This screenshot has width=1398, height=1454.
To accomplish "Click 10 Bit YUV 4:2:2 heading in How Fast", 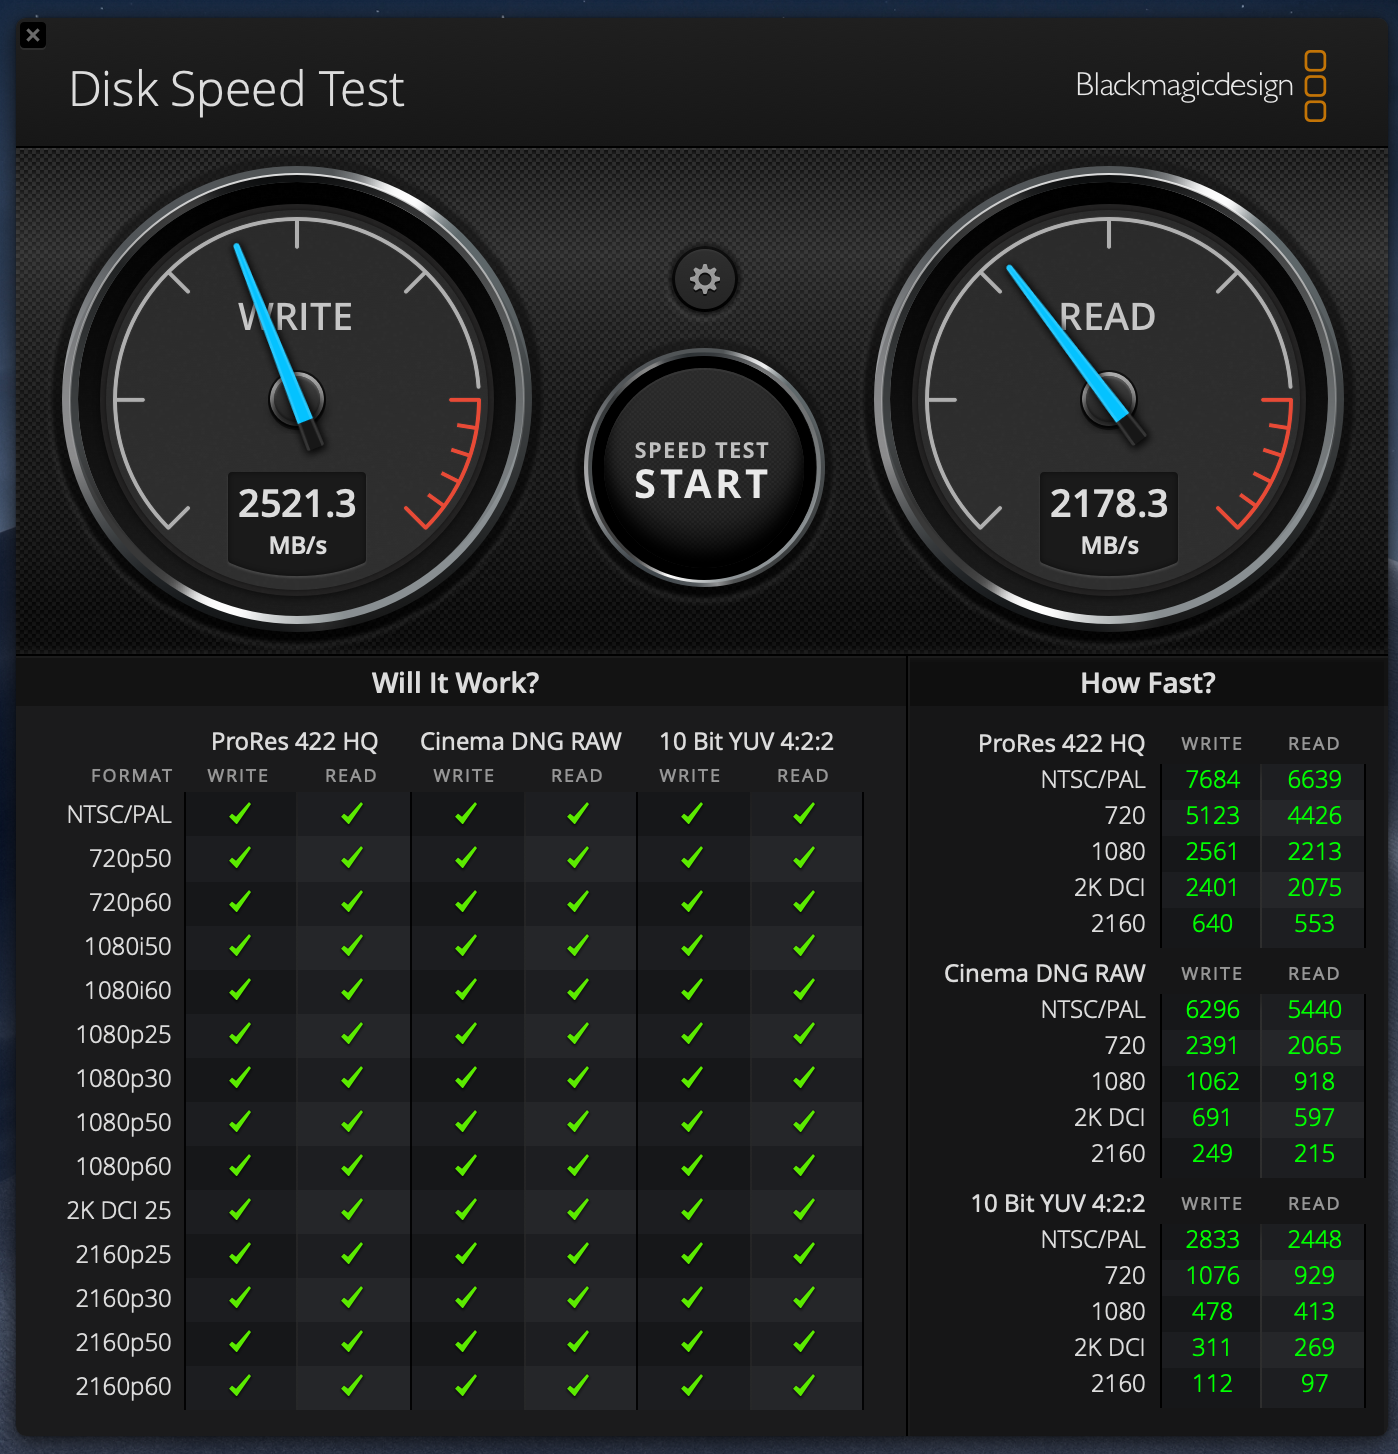I will 1058,1204.
